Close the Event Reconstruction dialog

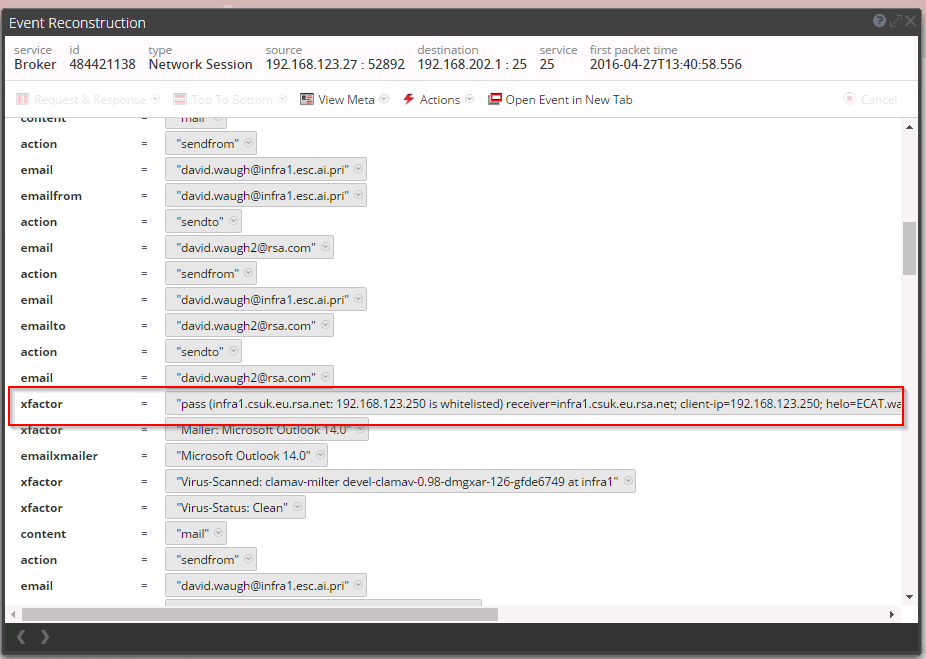[911, 21]
